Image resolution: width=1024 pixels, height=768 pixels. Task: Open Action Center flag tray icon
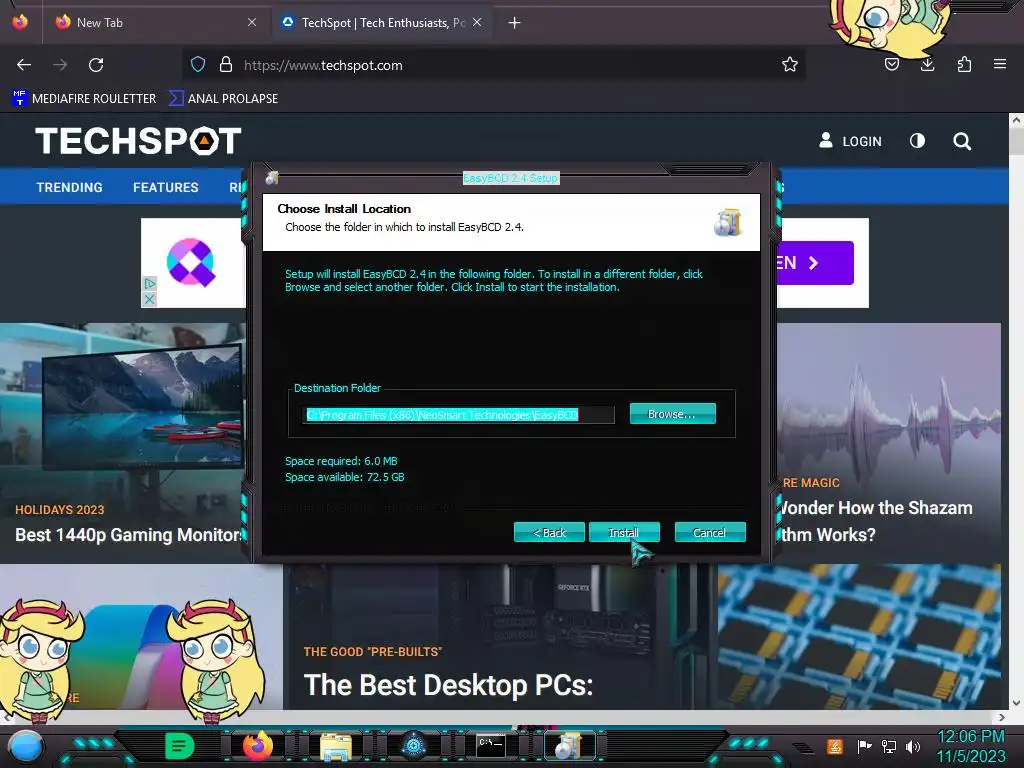click(x=865, y=746)
